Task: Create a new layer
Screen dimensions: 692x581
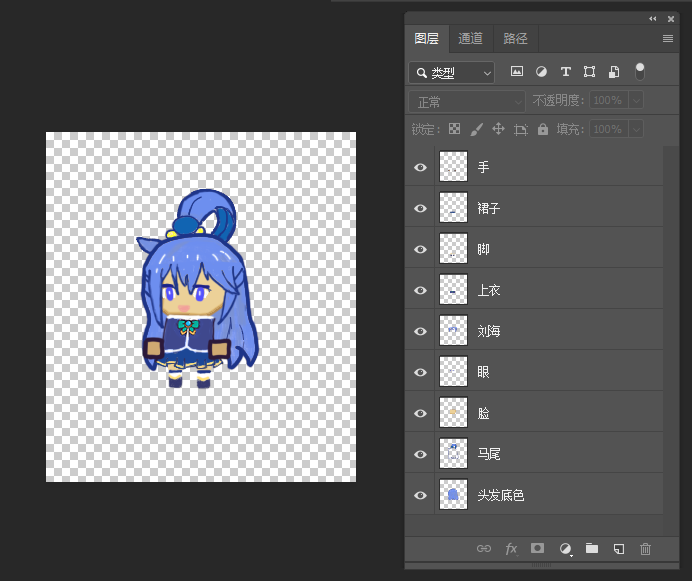Action: pyautogui.click(x=619, y=549)
